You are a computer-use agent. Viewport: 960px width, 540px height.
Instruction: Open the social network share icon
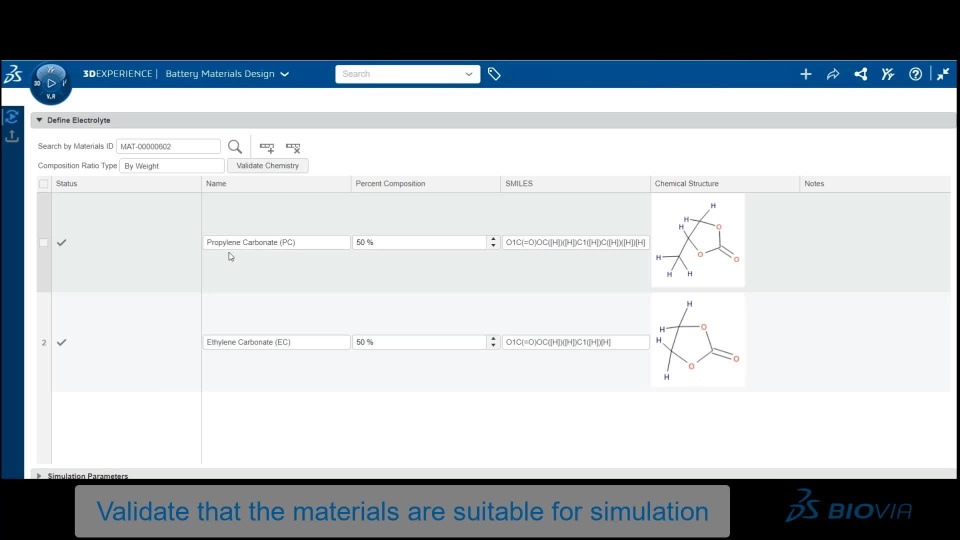861,74
